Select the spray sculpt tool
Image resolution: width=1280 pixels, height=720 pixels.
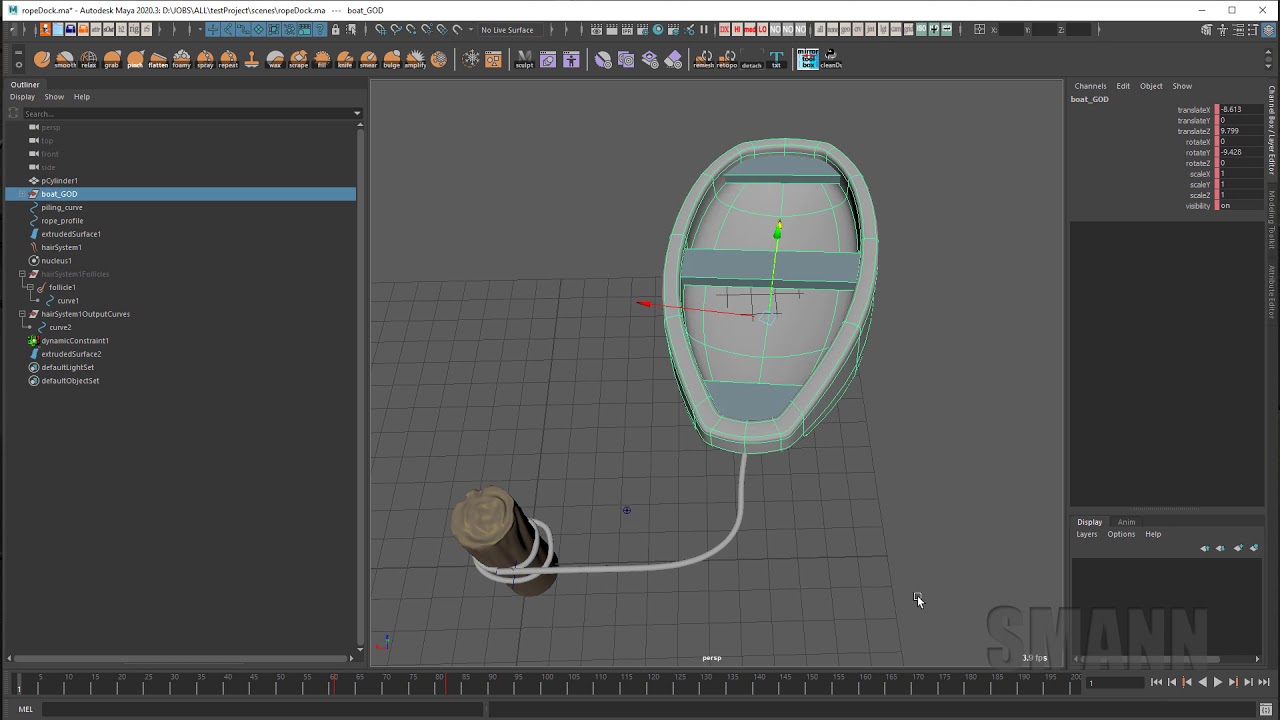(x=205, y=59)
